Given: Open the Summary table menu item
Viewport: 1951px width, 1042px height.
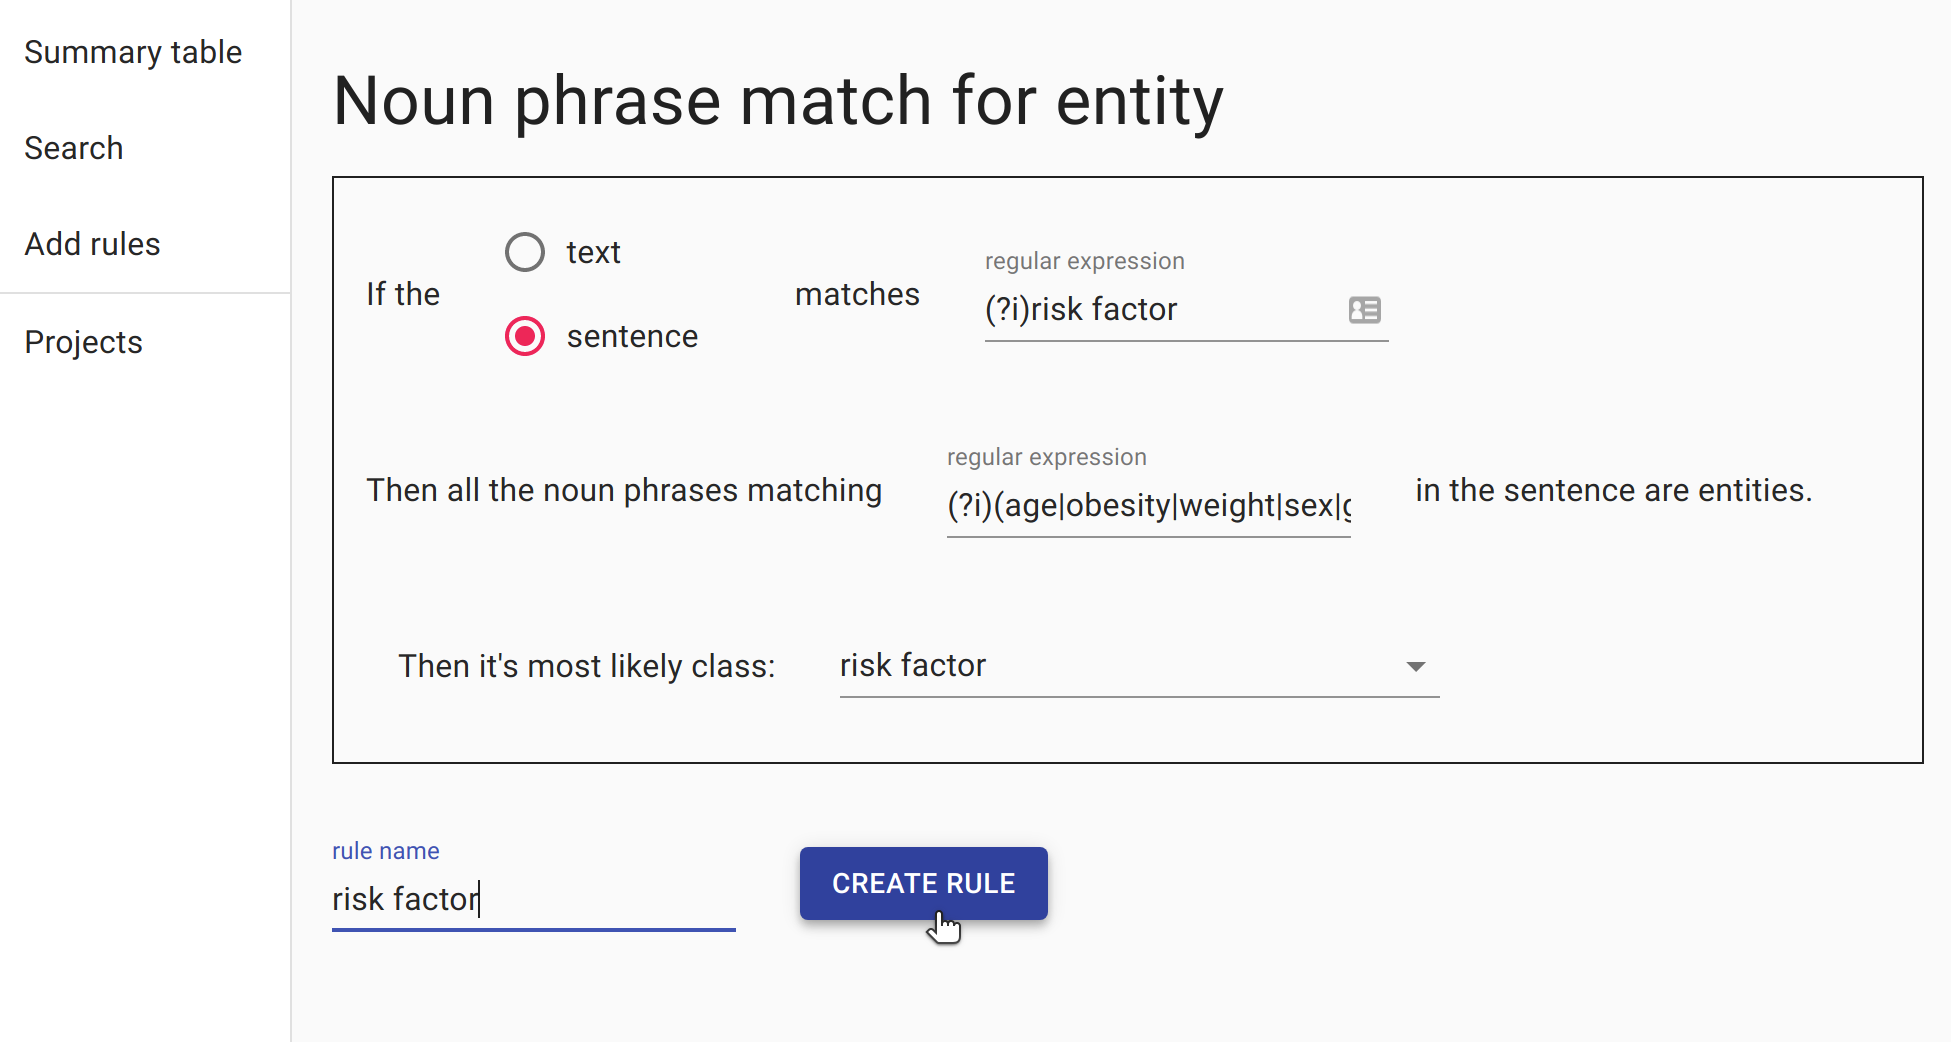Looking at the screenshot, I should (x=133, y=52).
